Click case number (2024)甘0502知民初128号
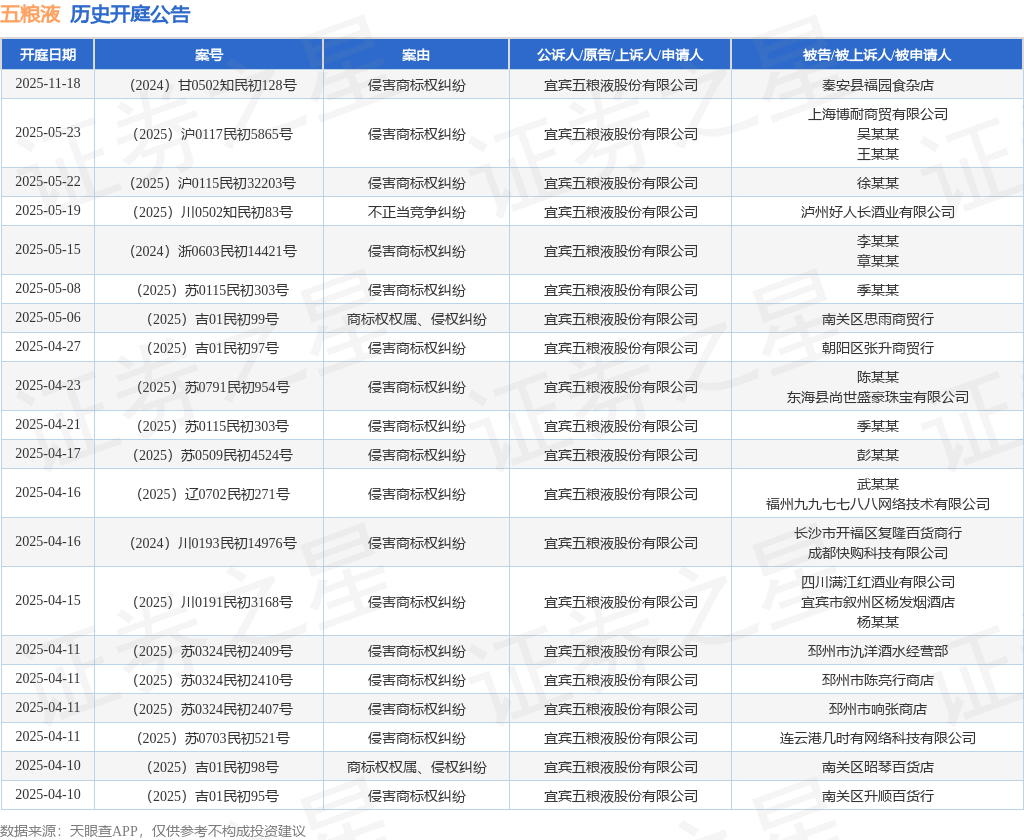The height and width of the screenshot is (840, 1024). pos(213,85)
